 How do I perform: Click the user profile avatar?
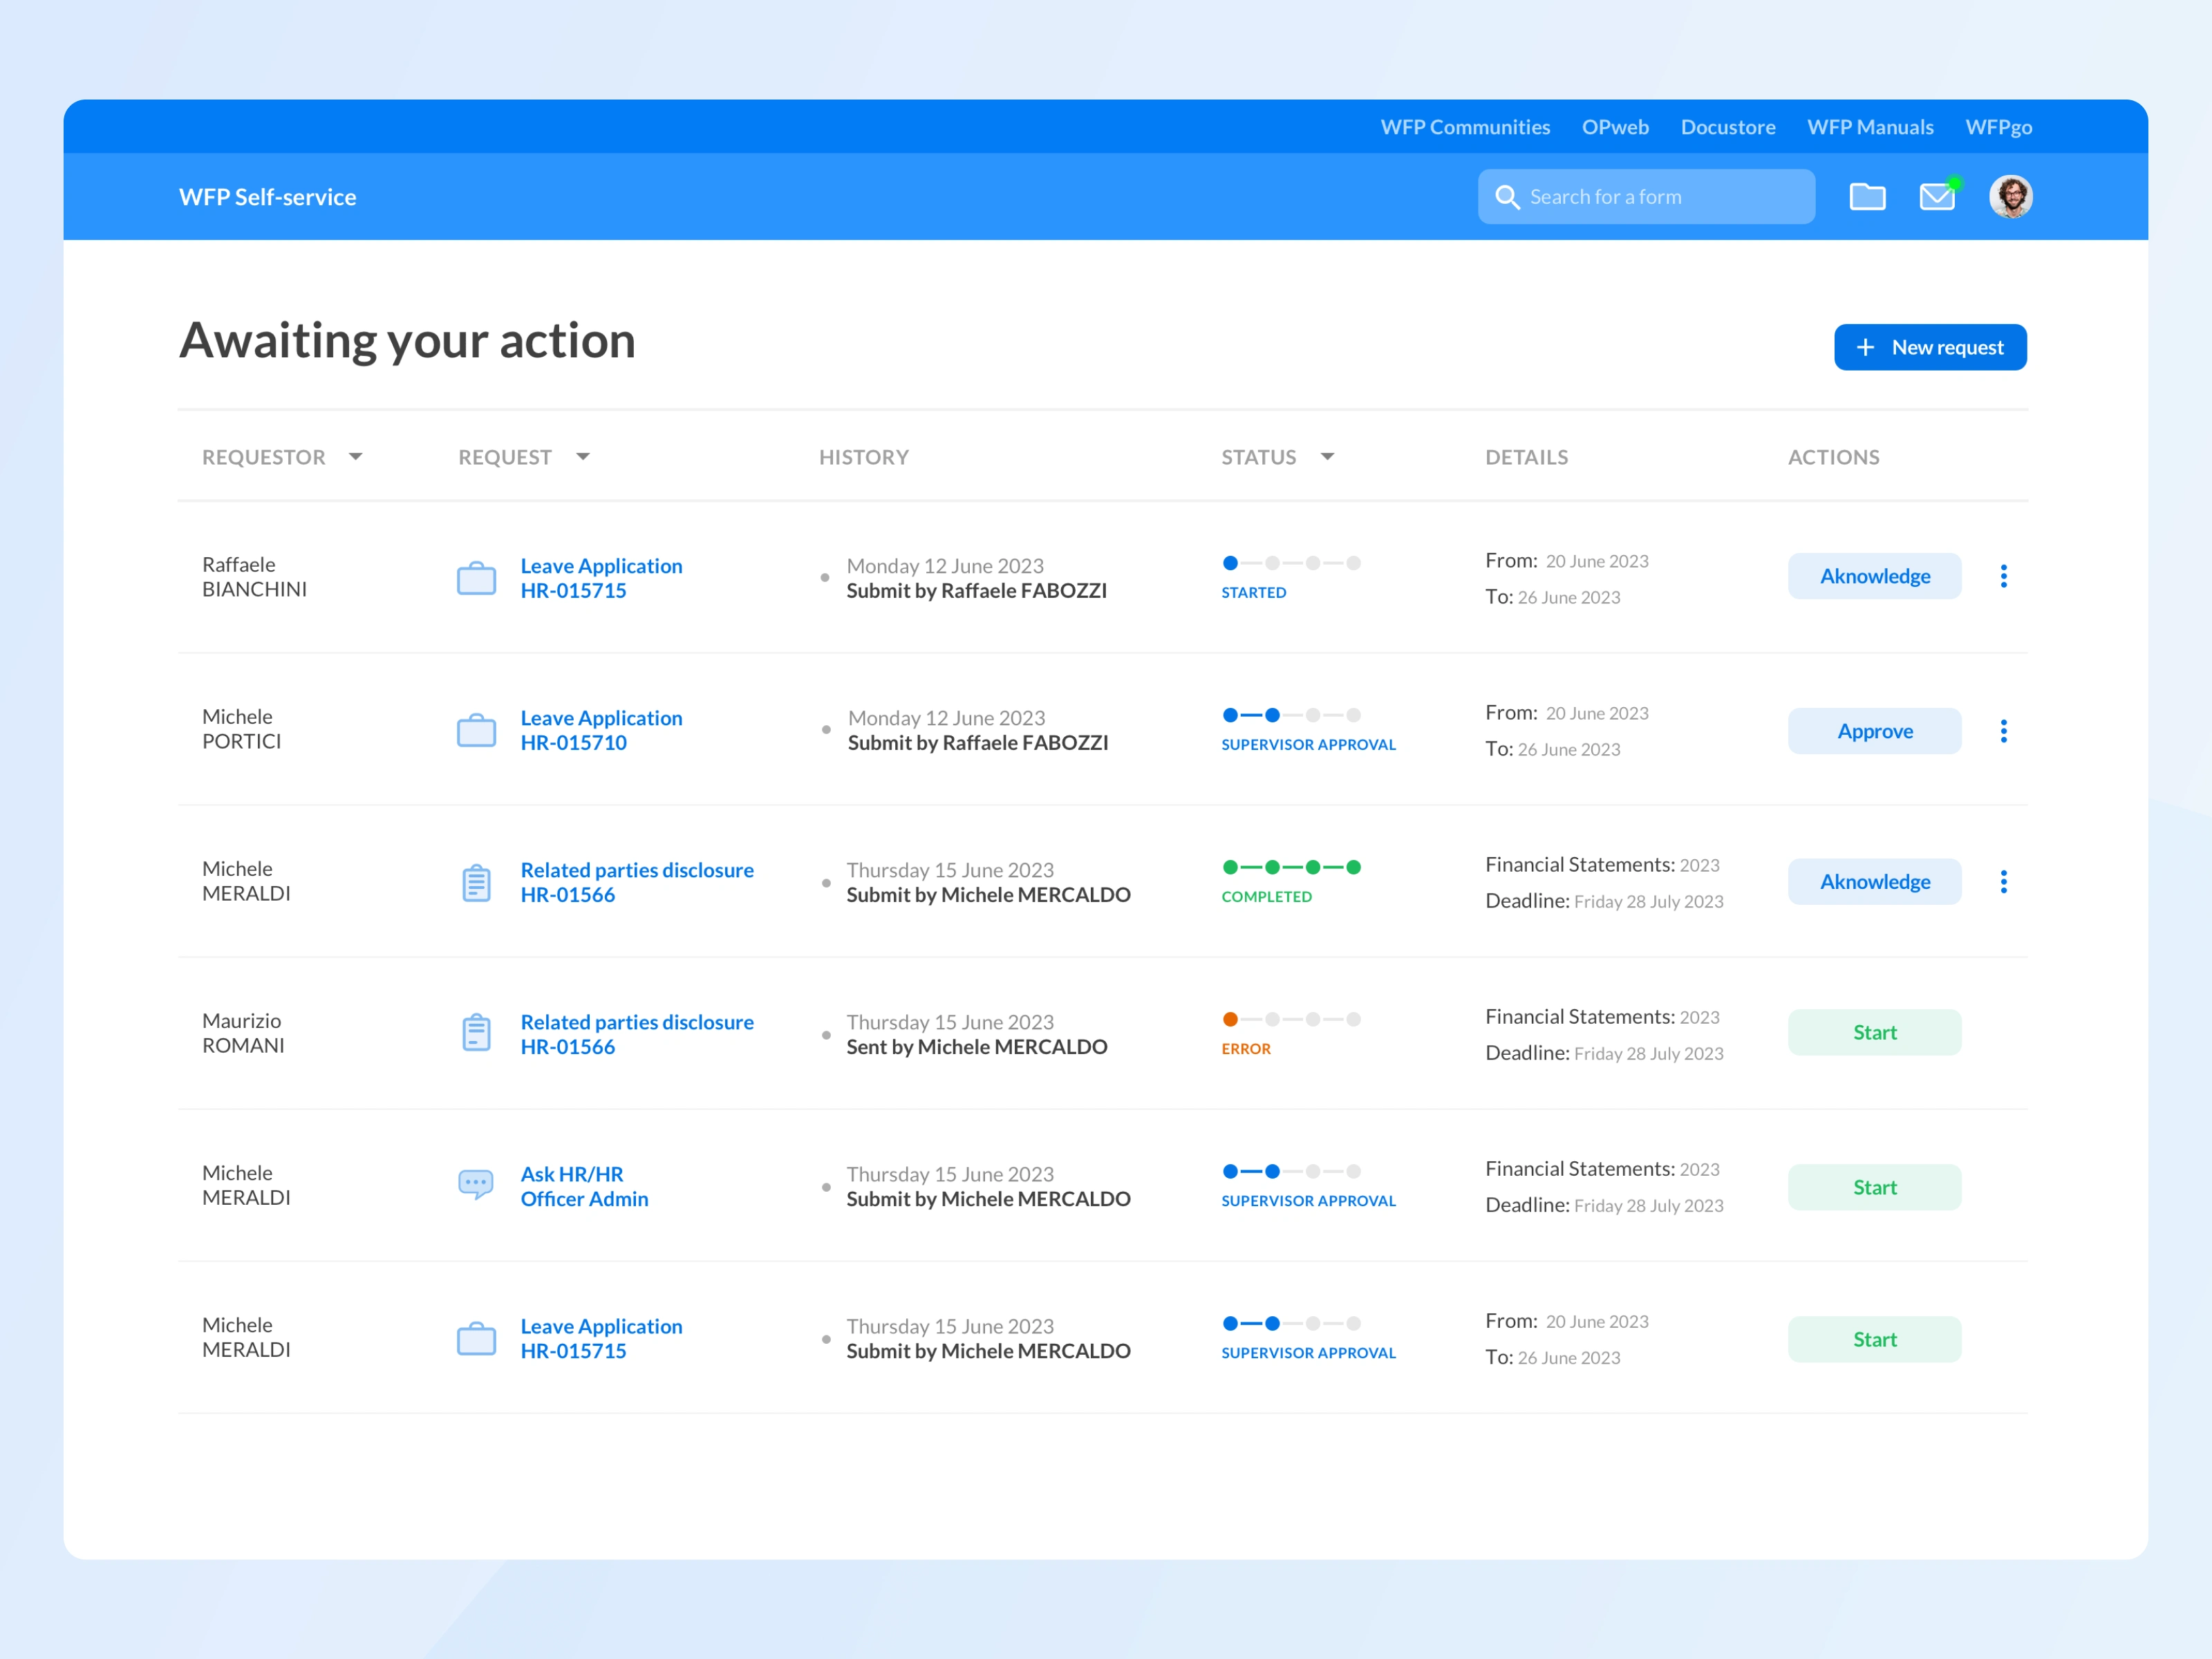coord(2010,197)
